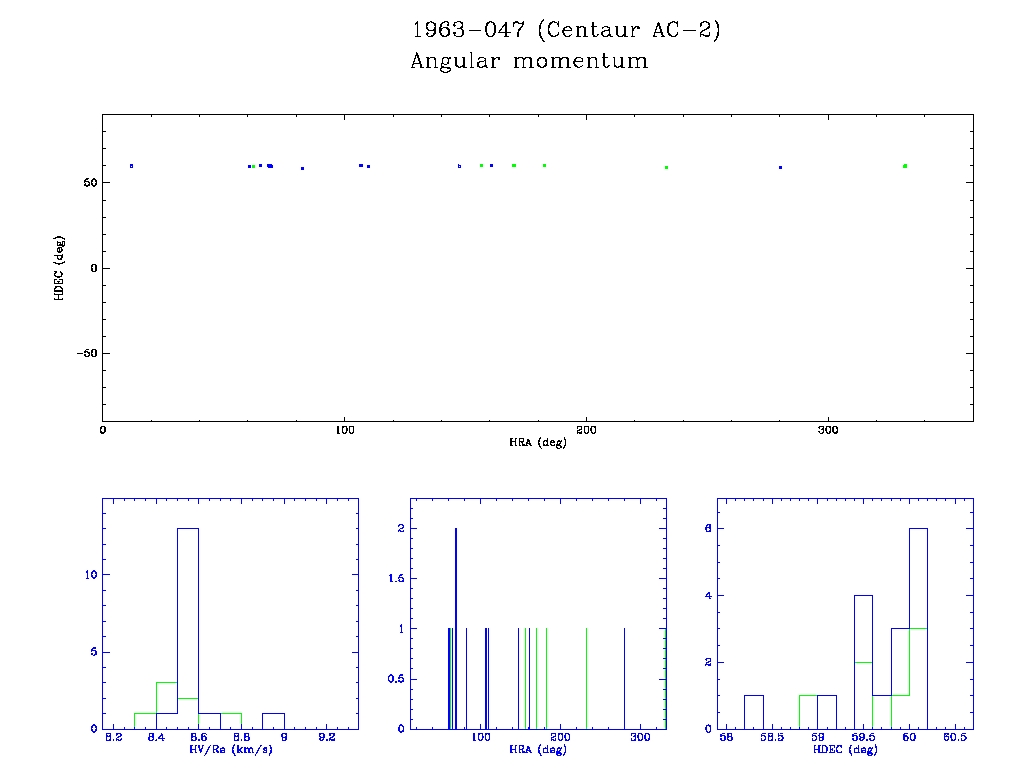Click the 'HDEC (deg)' label under the right histogram
Image resolution: width=1024 pixels, height=768 pixels.
[845, 750]
